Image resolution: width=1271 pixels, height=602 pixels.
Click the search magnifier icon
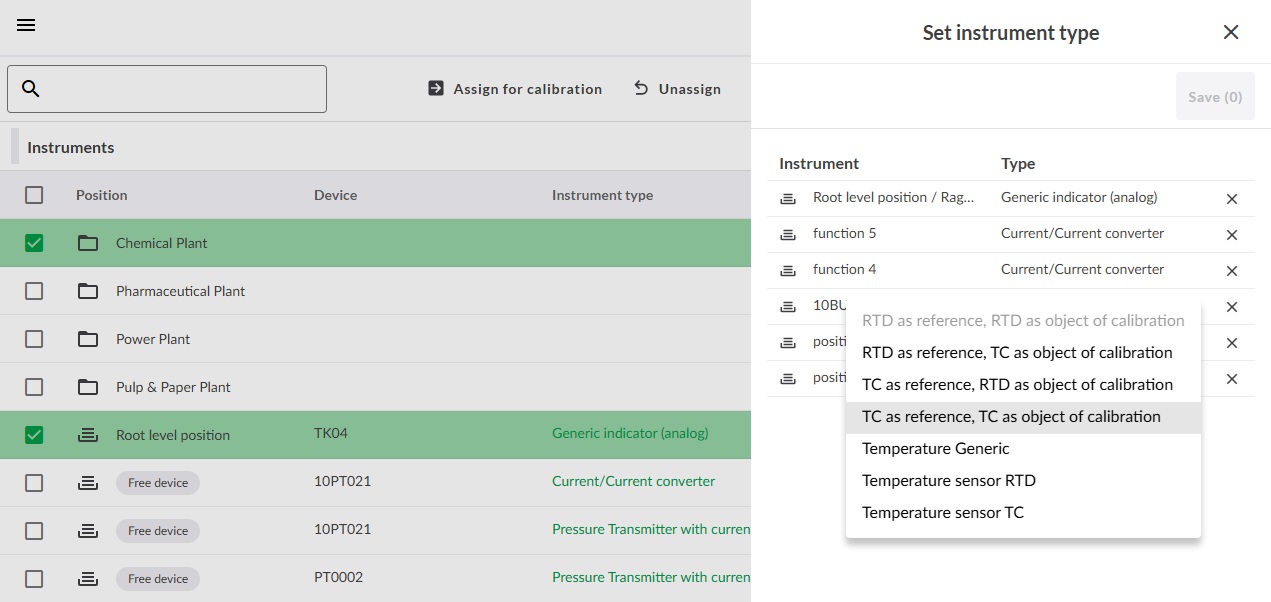pyautogui.click(x=31, y=89)
